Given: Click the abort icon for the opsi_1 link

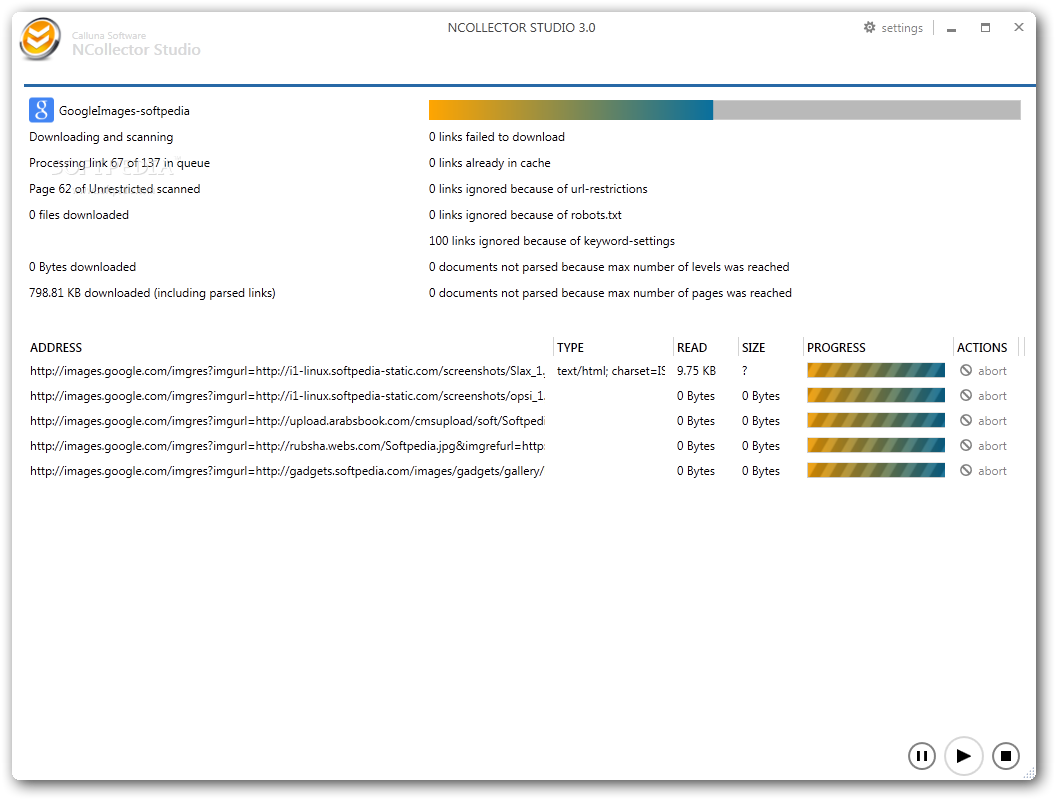Looking at the screenshot, I should [x=966, y=395].
